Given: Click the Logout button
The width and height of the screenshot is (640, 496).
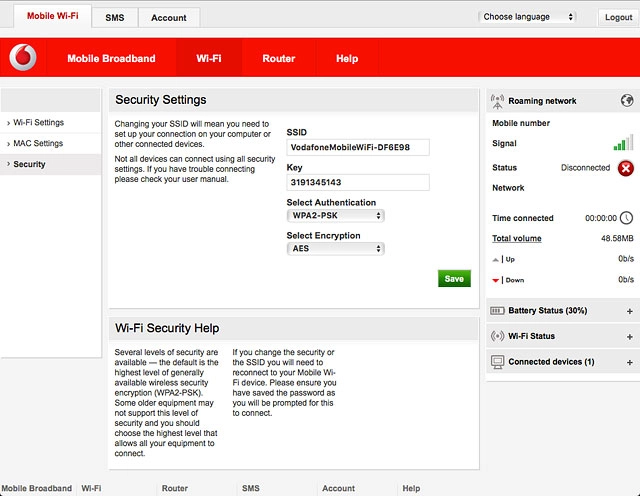Looking at the screenshot, I should pyautogui.click(x=618, y=17).
